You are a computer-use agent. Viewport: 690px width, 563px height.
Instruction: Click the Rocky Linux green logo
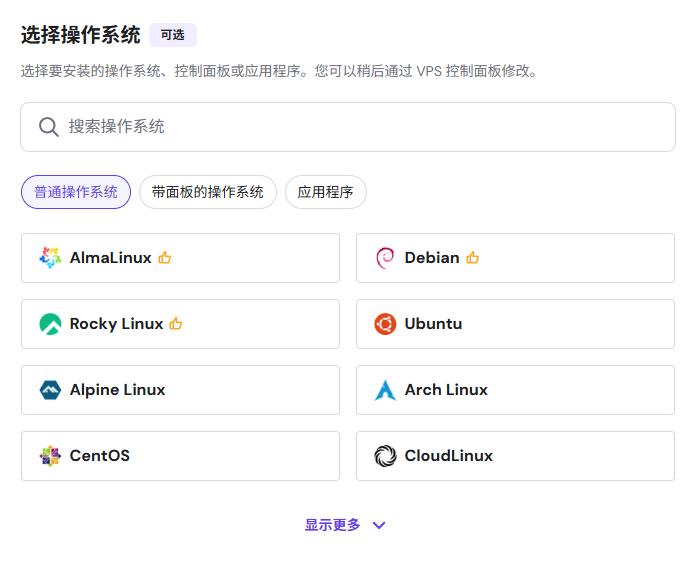click(x=50, y=324)
